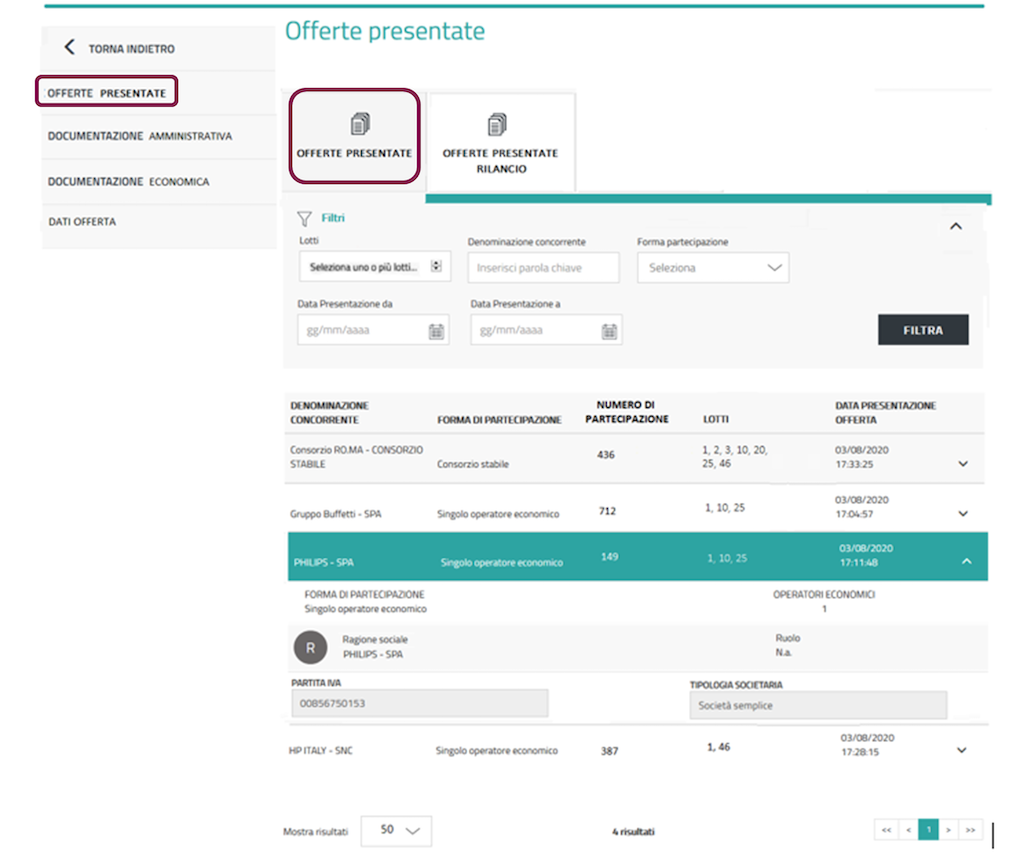Expand the Consorzio RO.MA row
The image size is (1024, 868).
click(963, 464)
